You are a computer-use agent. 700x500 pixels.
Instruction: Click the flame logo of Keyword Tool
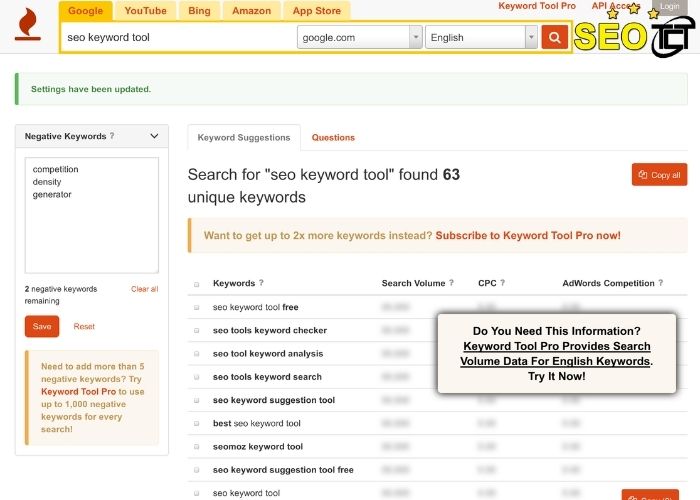pos(28,25)
